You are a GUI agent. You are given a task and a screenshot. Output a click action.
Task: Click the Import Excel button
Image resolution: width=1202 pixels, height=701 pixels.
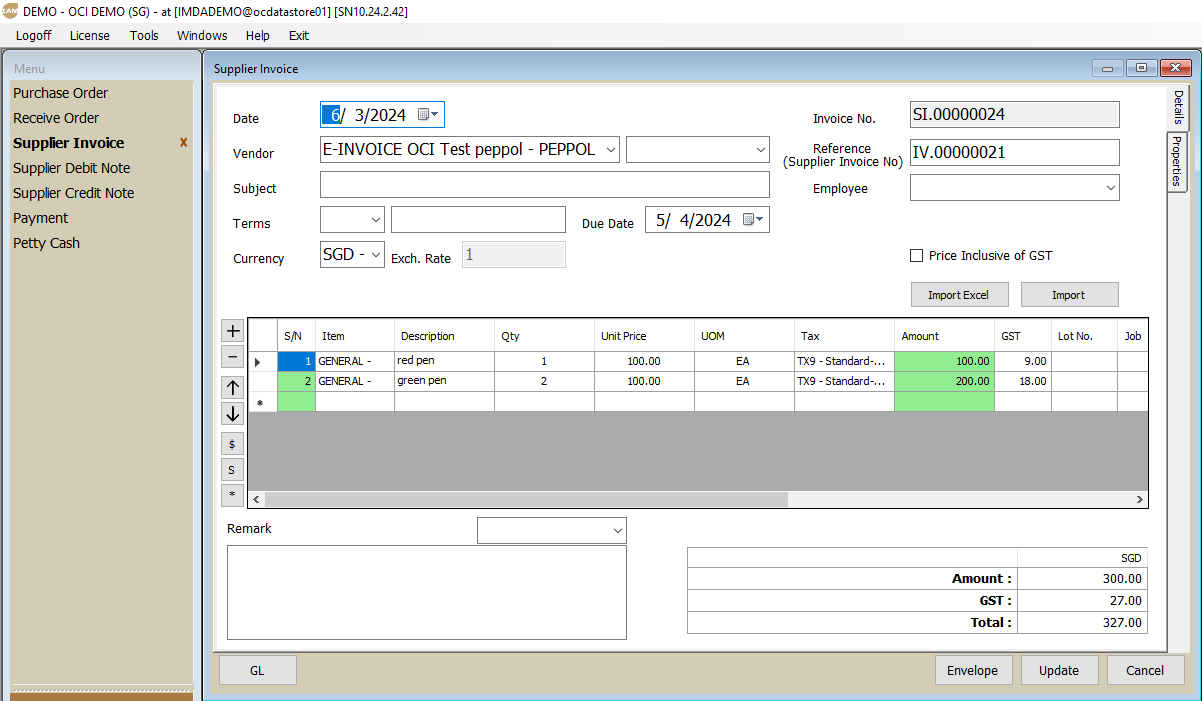[958, 295]
